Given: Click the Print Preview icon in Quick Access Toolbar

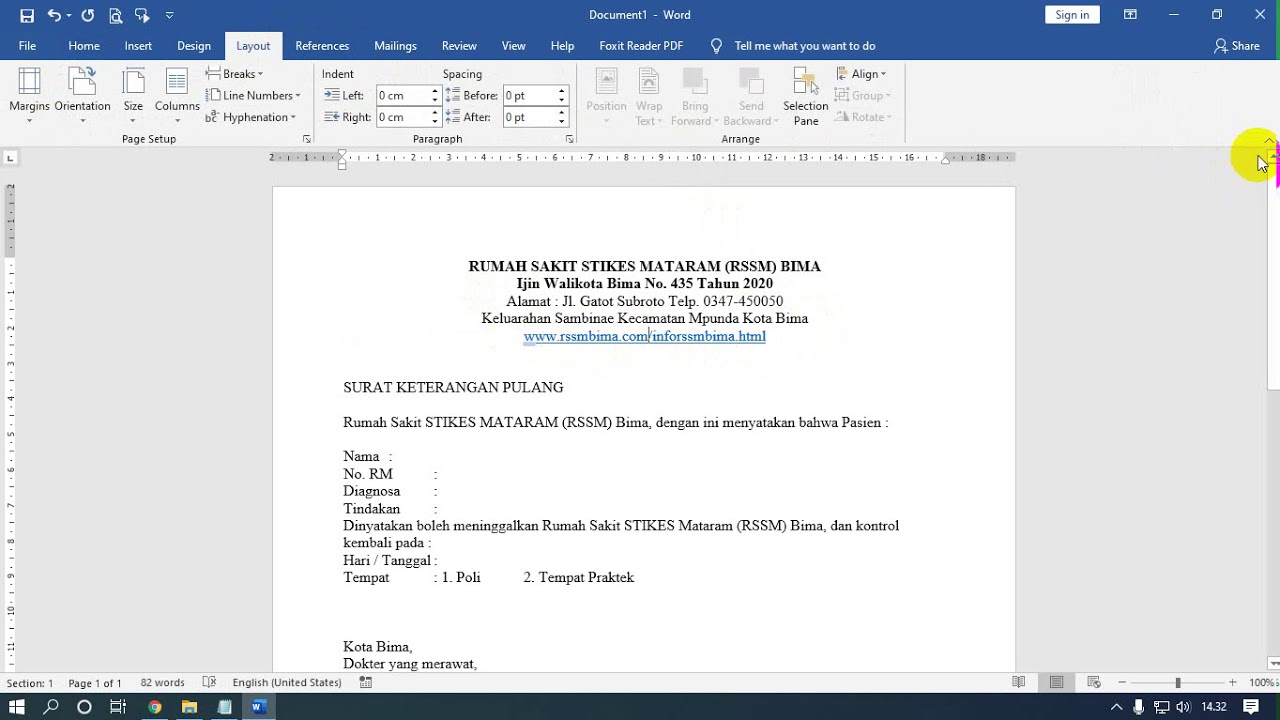Looking at the screenshot, I should click(115, 15).
